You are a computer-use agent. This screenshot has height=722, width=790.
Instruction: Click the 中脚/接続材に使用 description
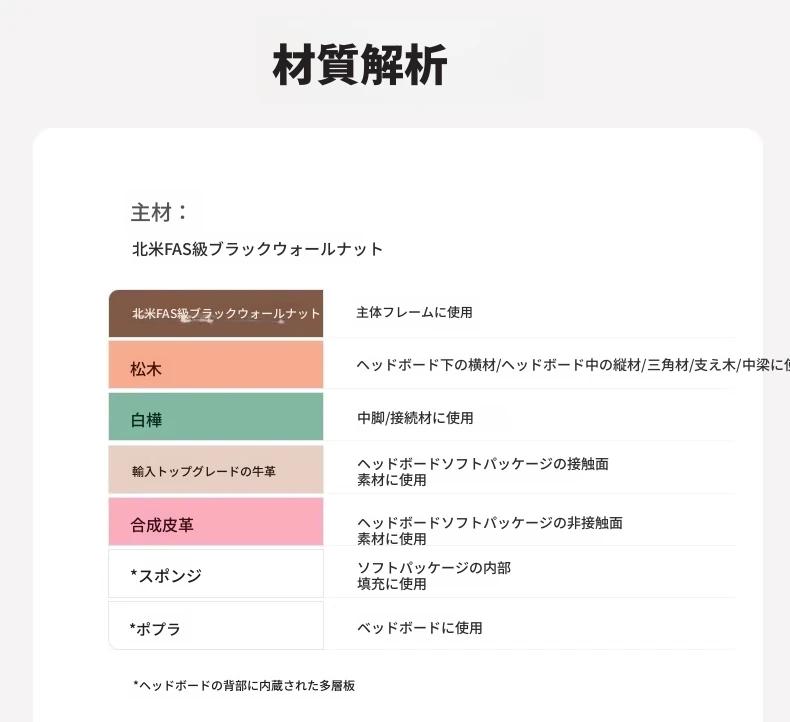click(x=415, y=418)
